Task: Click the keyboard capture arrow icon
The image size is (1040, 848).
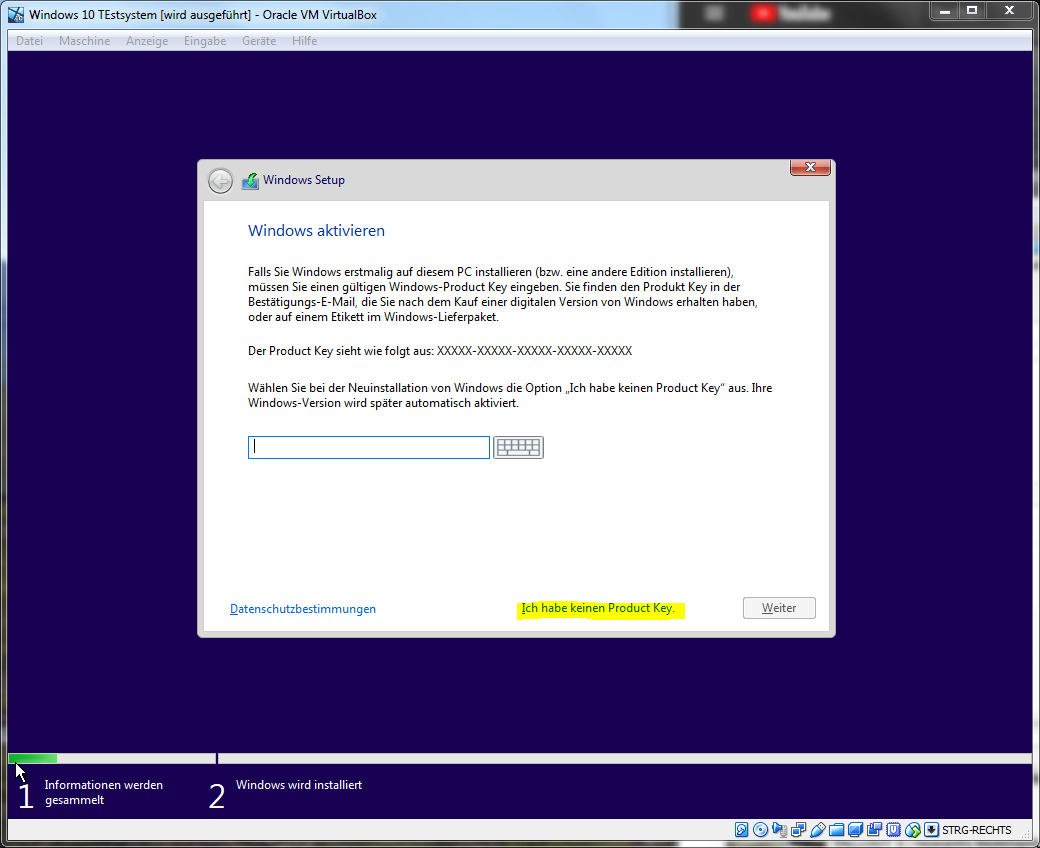Action: (931, 830)
